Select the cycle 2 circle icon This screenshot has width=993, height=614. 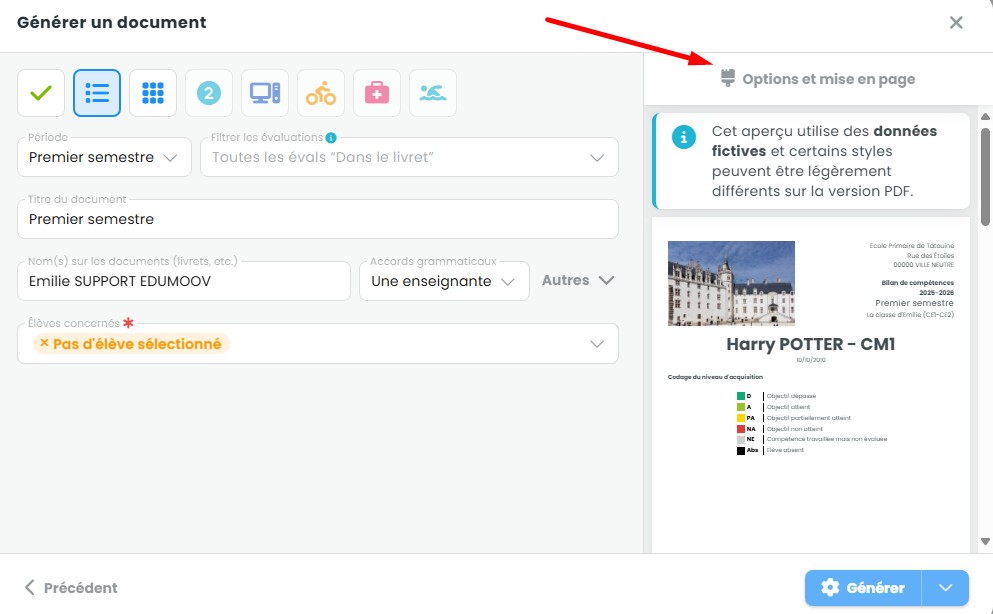click(x=209, y=94)
